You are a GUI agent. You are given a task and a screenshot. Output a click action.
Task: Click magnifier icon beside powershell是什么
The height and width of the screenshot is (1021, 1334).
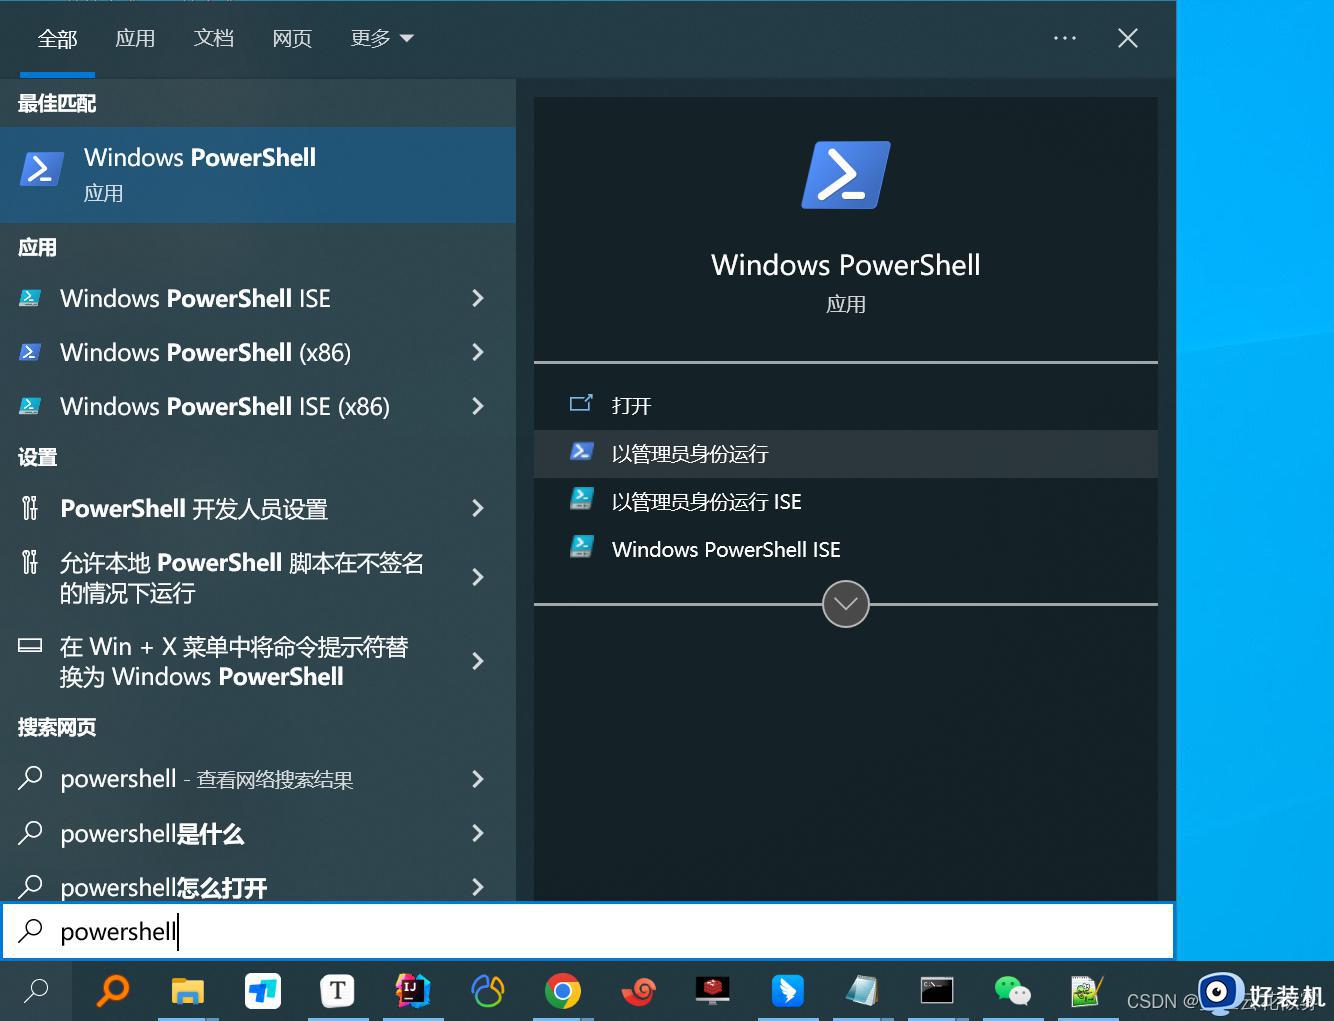pyautogui.click(x=31, y=831)
